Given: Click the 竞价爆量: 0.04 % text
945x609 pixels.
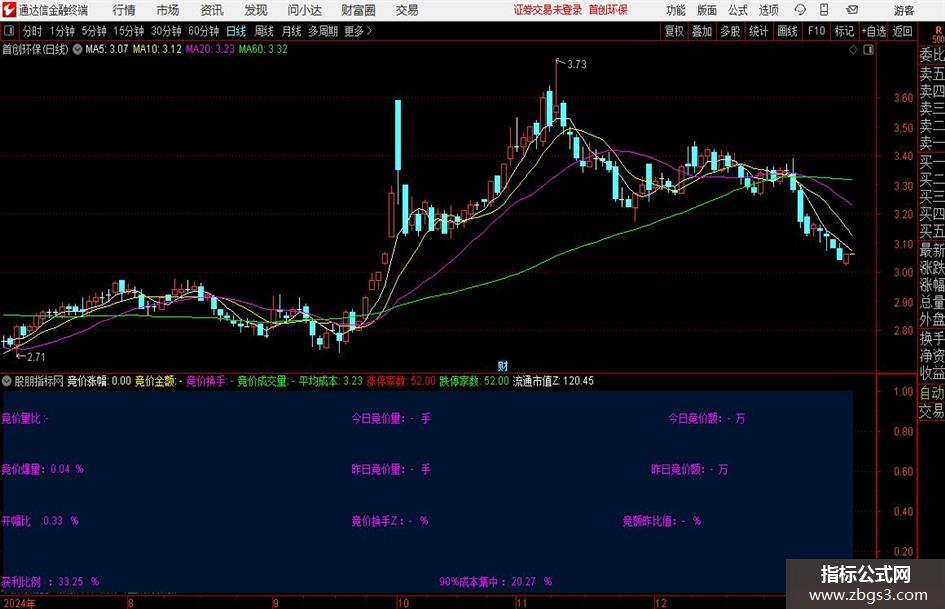Looking at the screenshot, I should pyautogui.click(x=42, y=469).
